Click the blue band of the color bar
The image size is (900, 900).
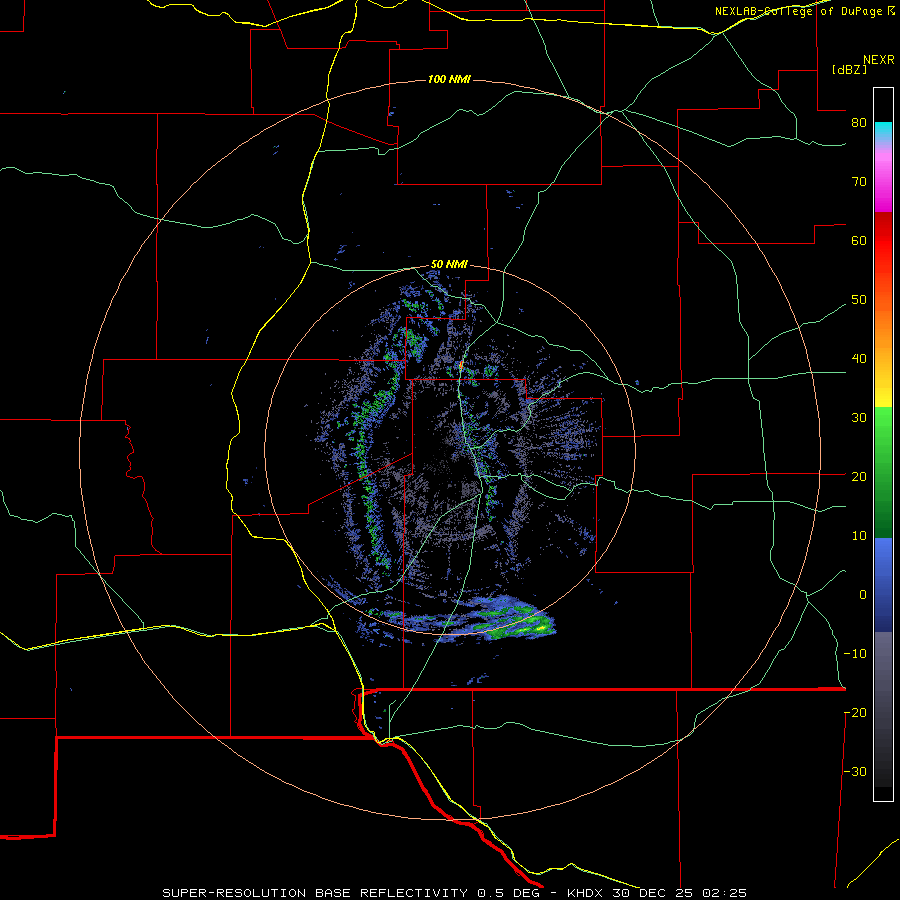883,585
